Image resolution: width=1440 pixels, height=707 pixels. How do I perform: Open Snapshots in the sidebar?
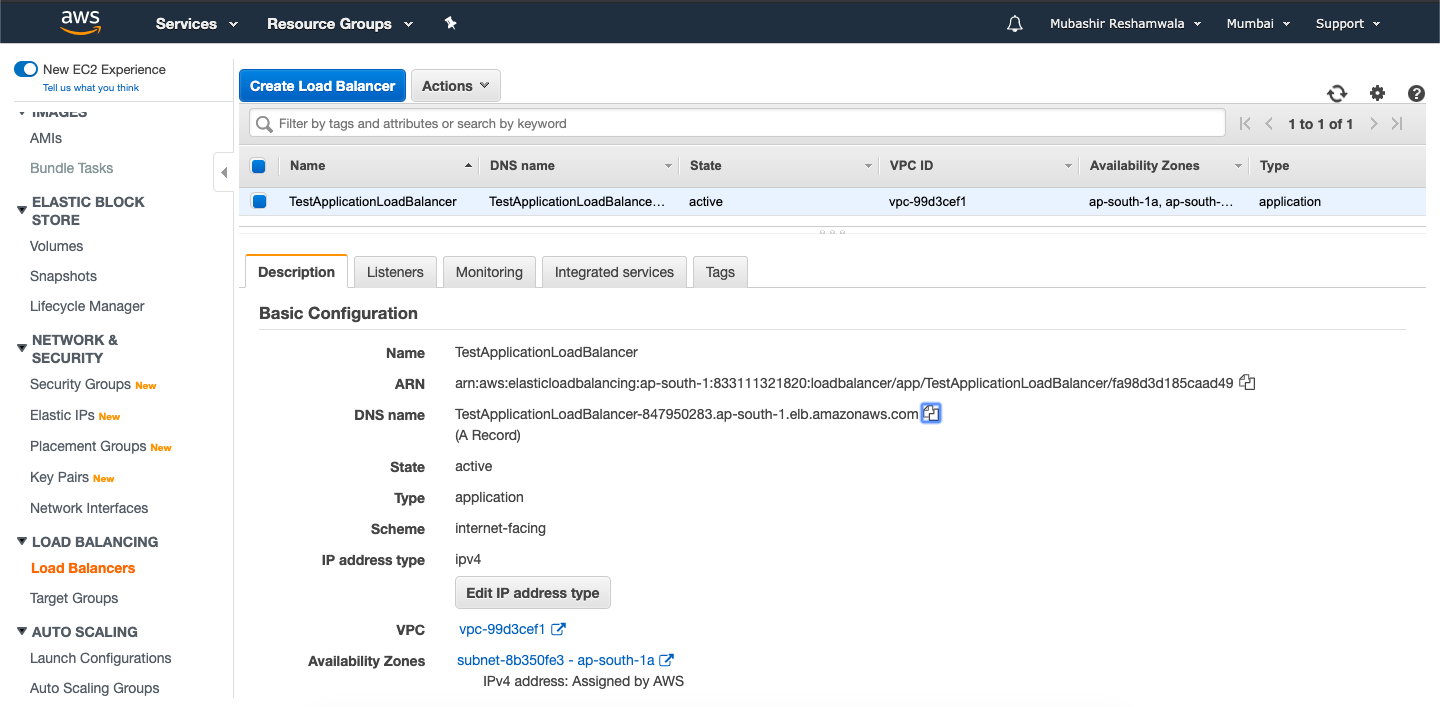coord(64,276)
